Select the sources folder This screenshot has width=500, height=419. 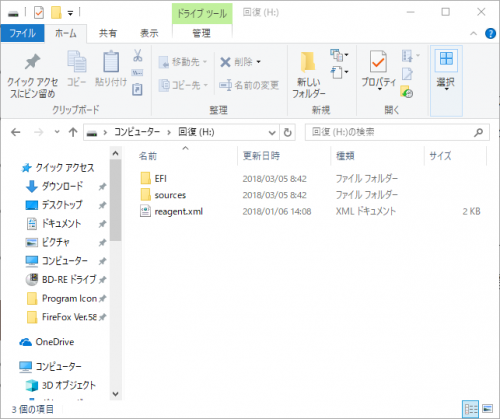click(x=170, y=195)
